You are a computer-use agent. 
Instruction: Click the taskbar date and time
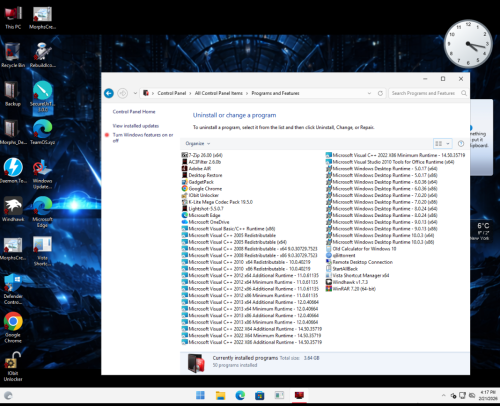click(488, 396)
